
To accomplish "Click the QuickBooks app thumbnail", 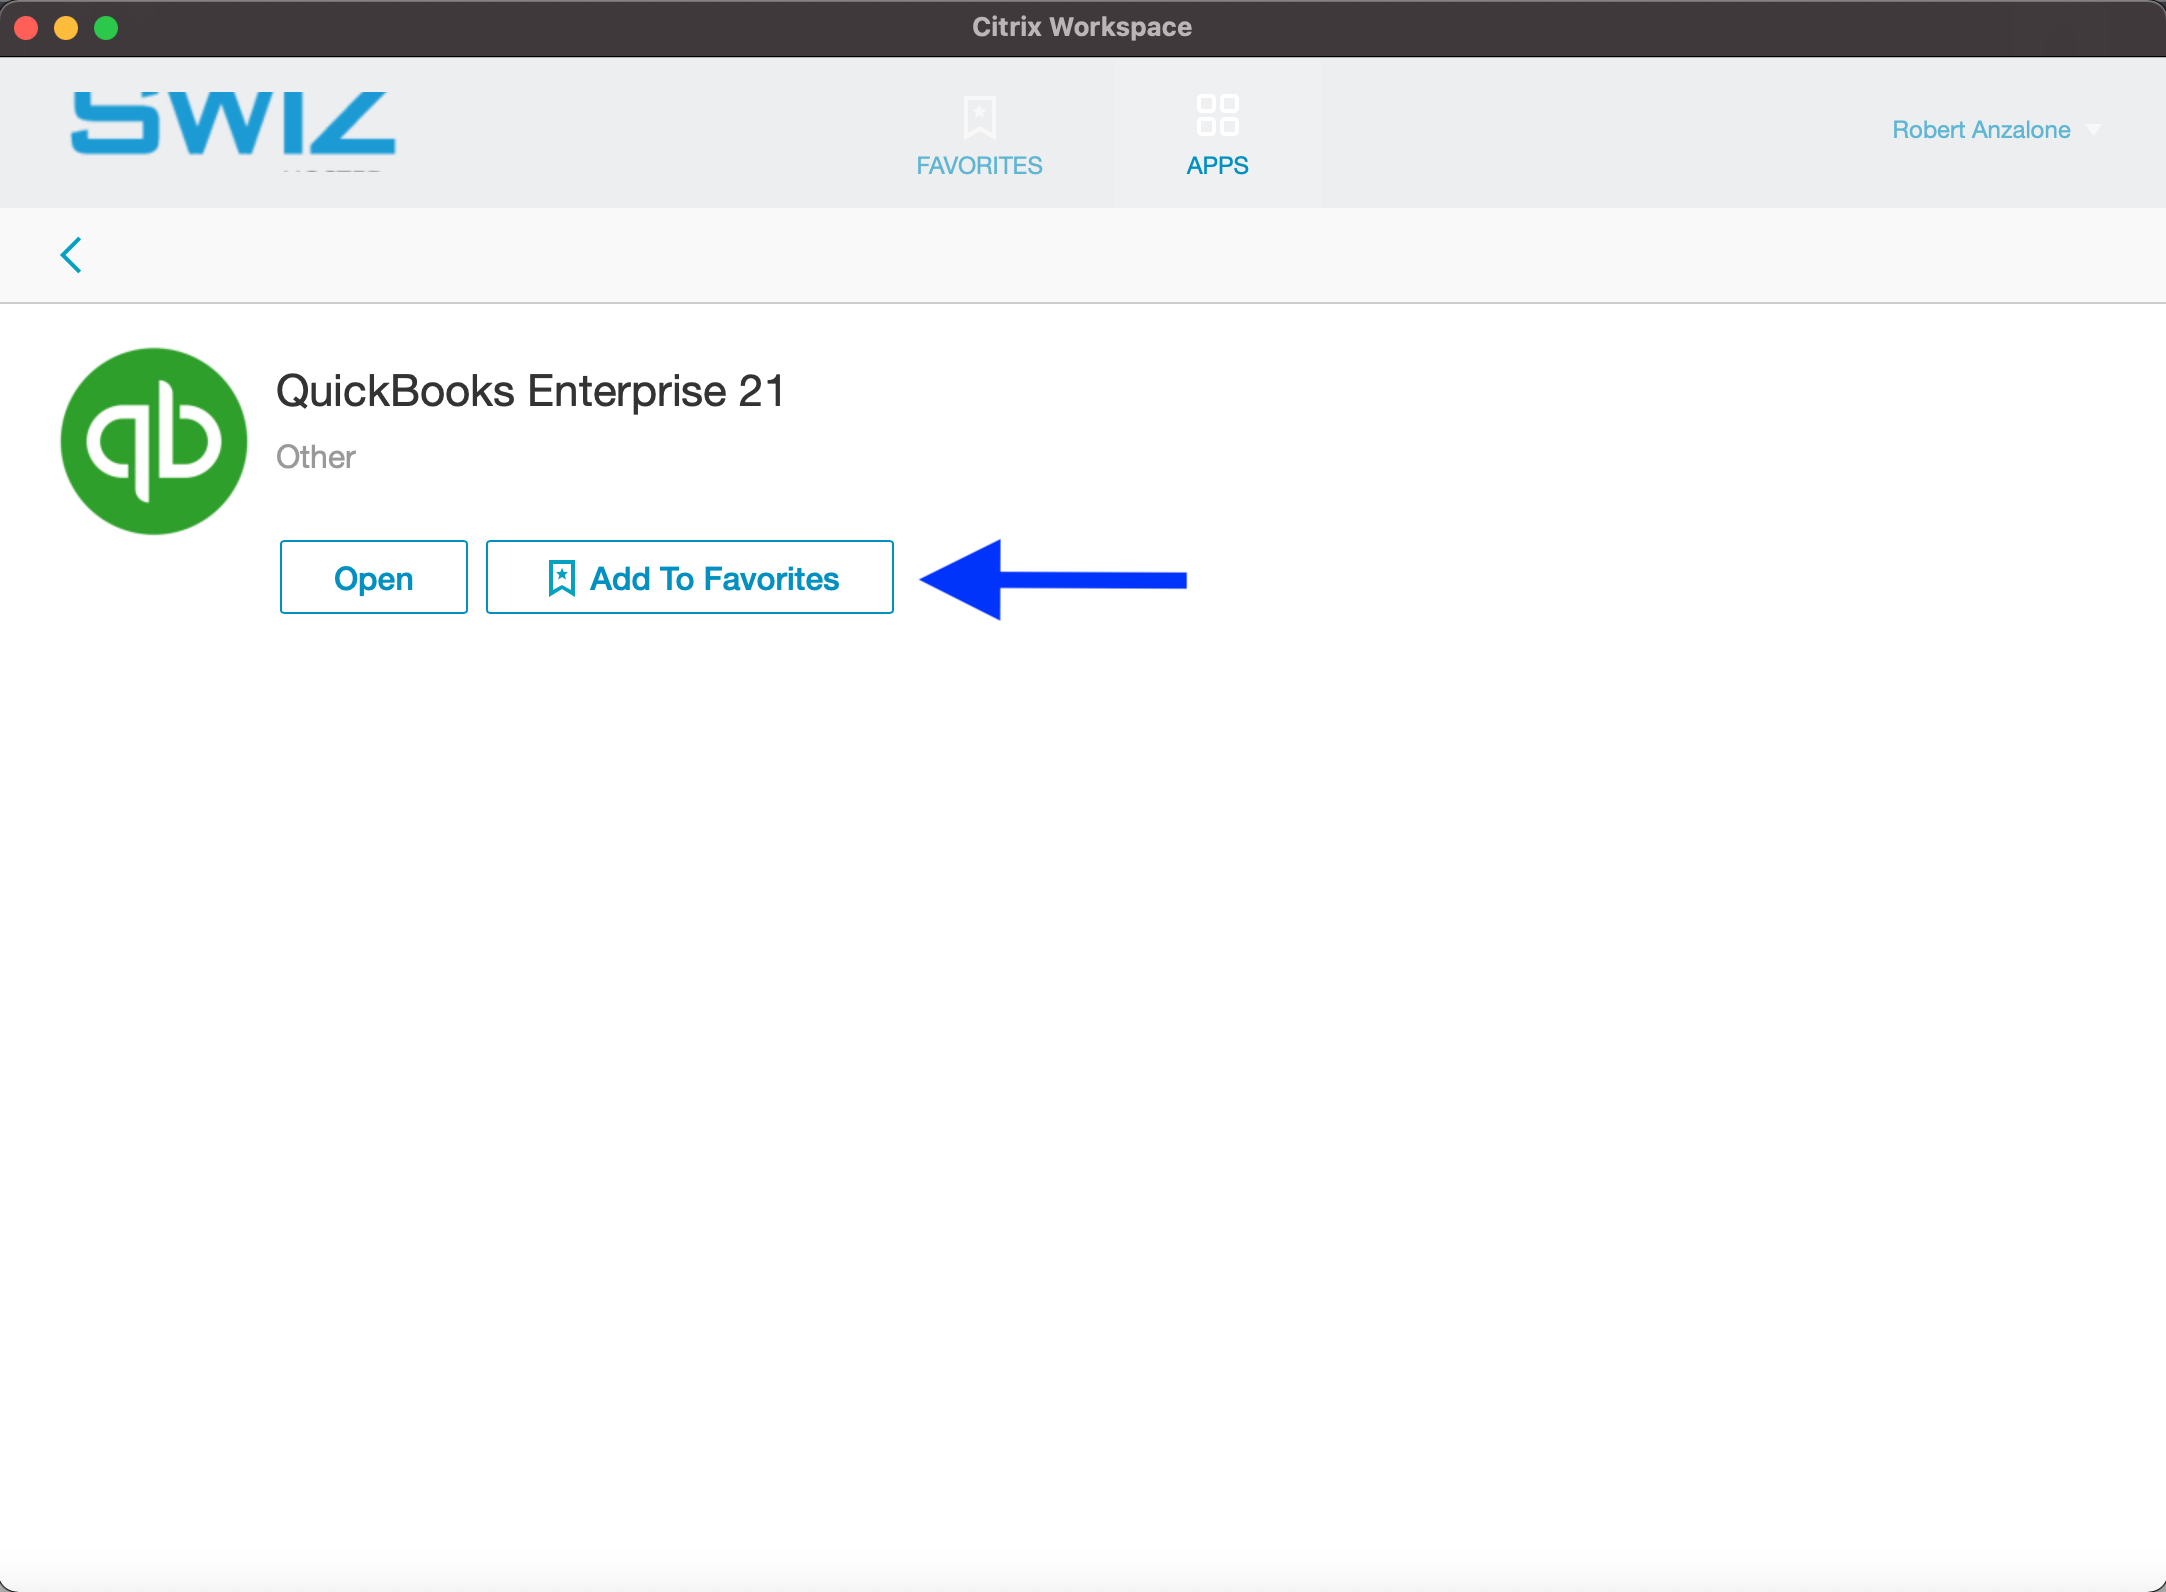I will [151, 440].
